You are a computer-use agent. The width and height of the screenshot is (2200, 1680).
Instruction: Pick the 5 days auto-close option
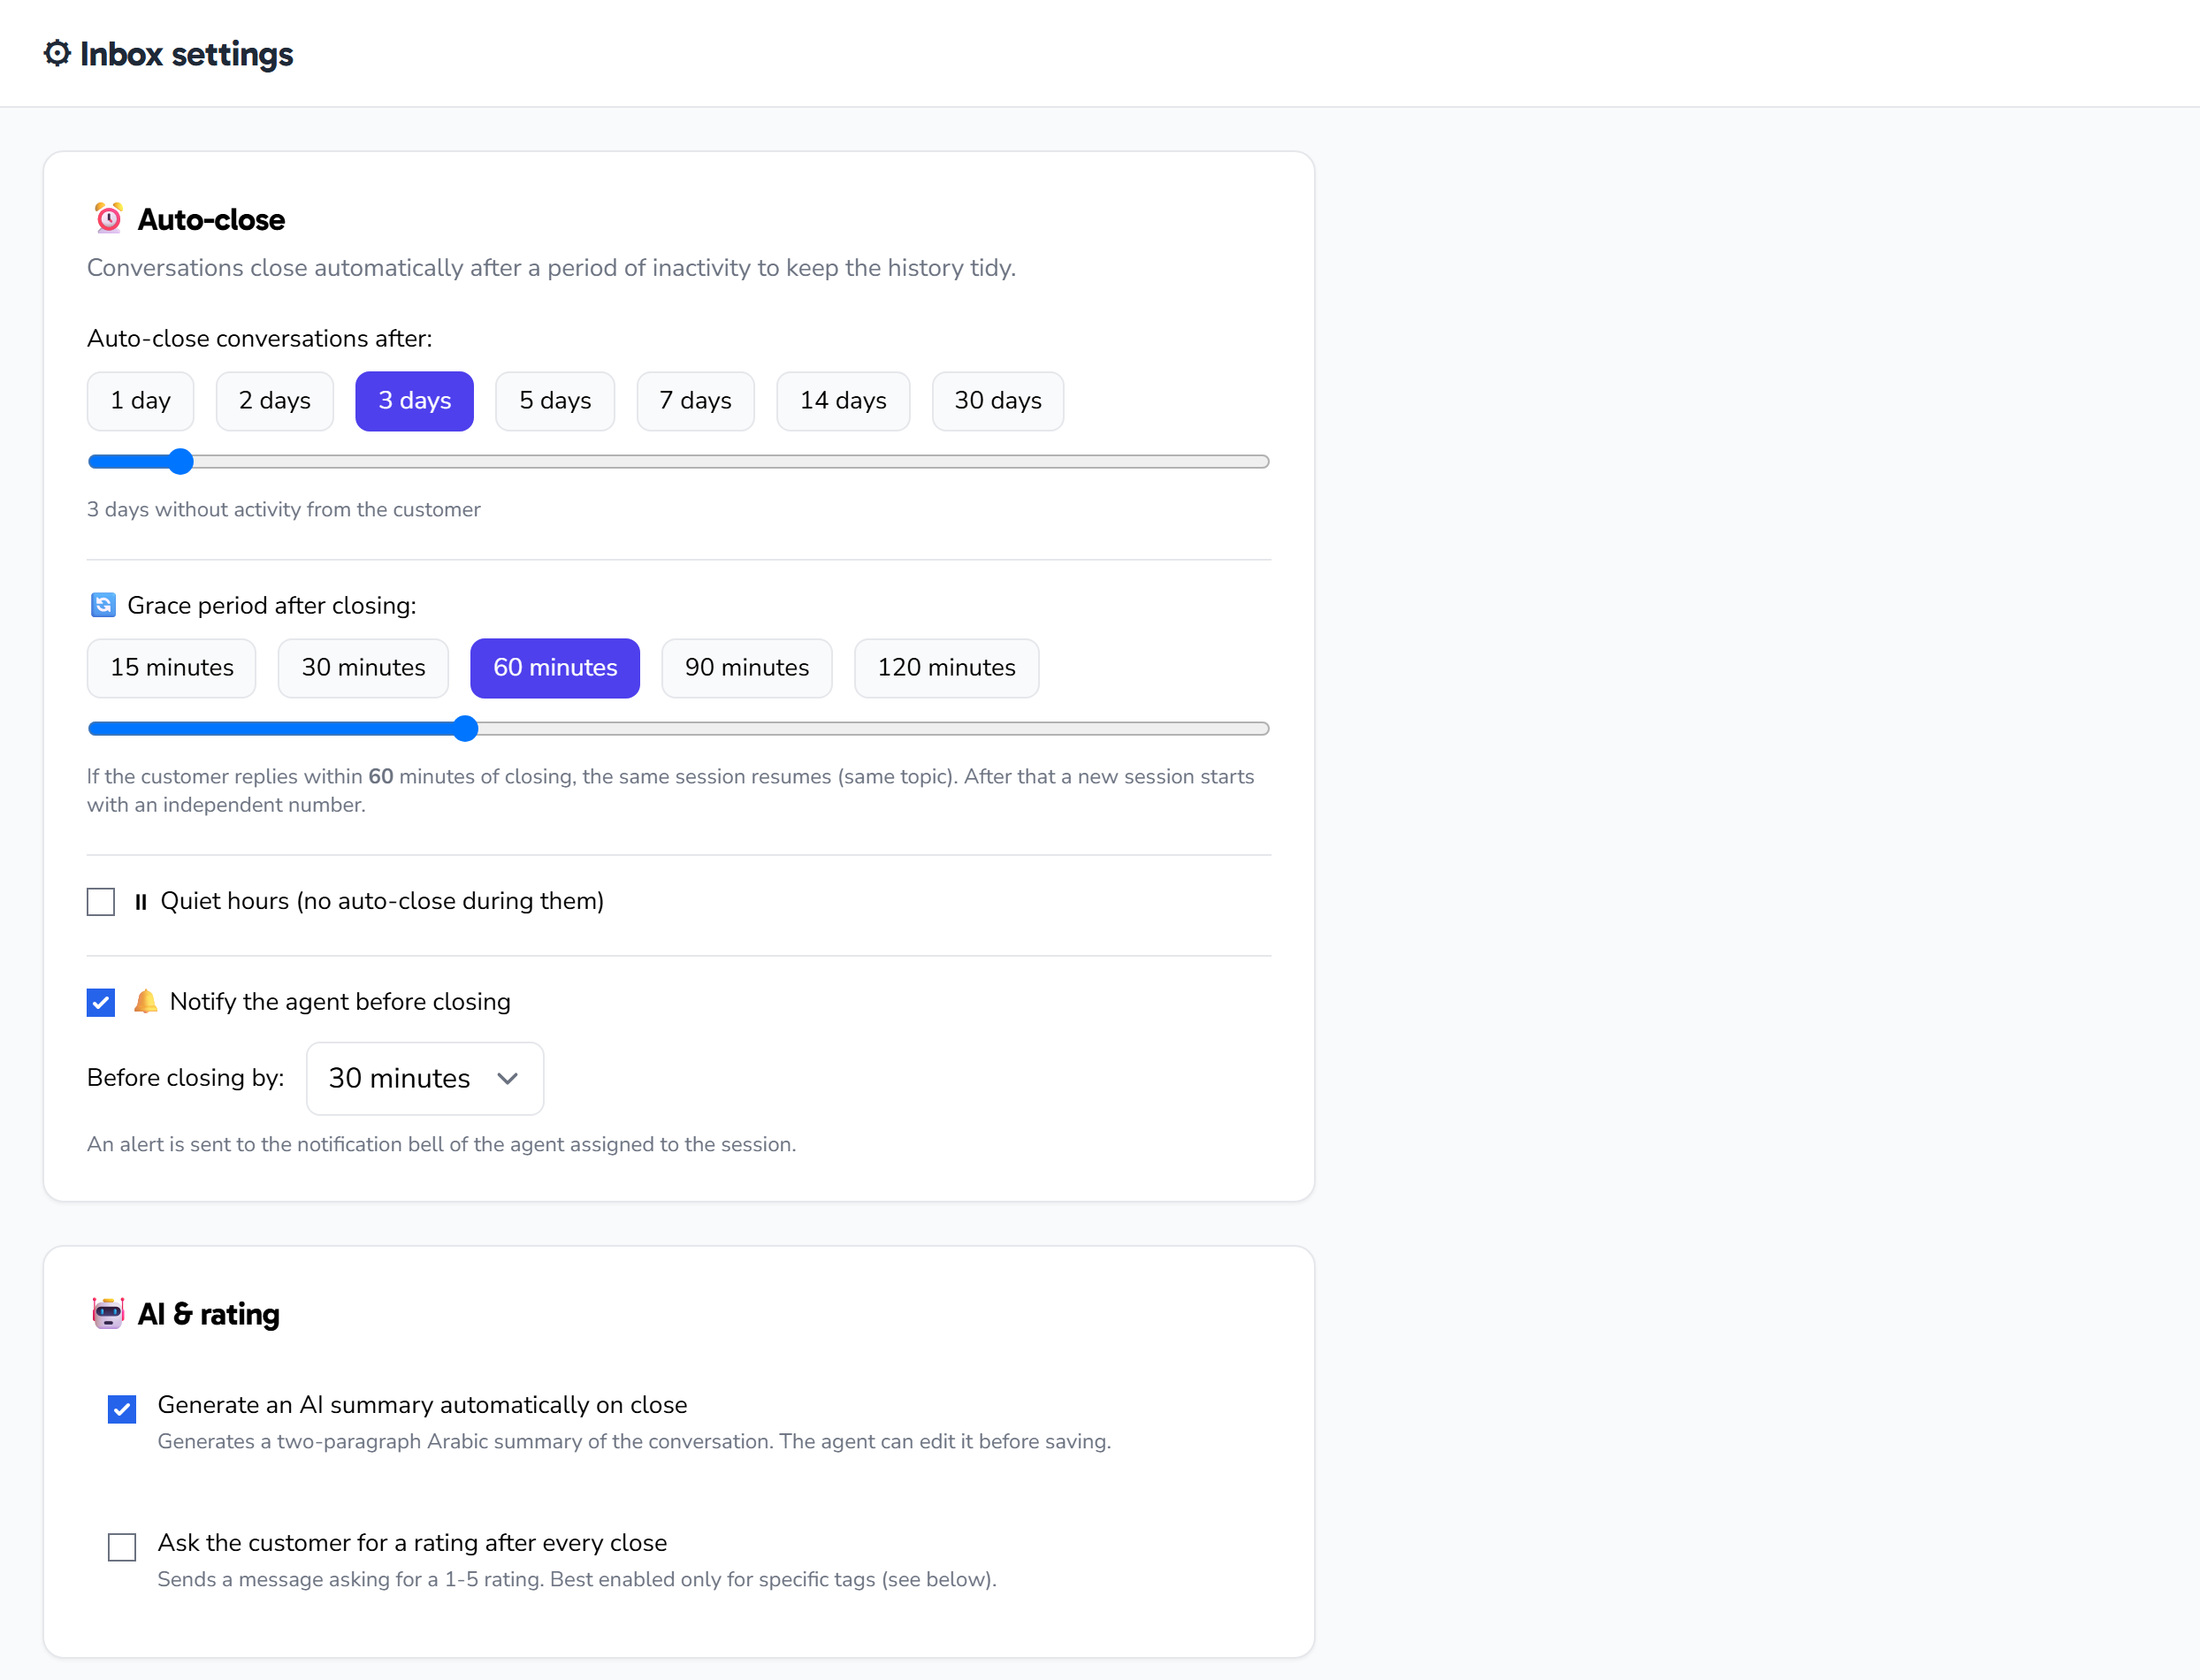(555, 401)
